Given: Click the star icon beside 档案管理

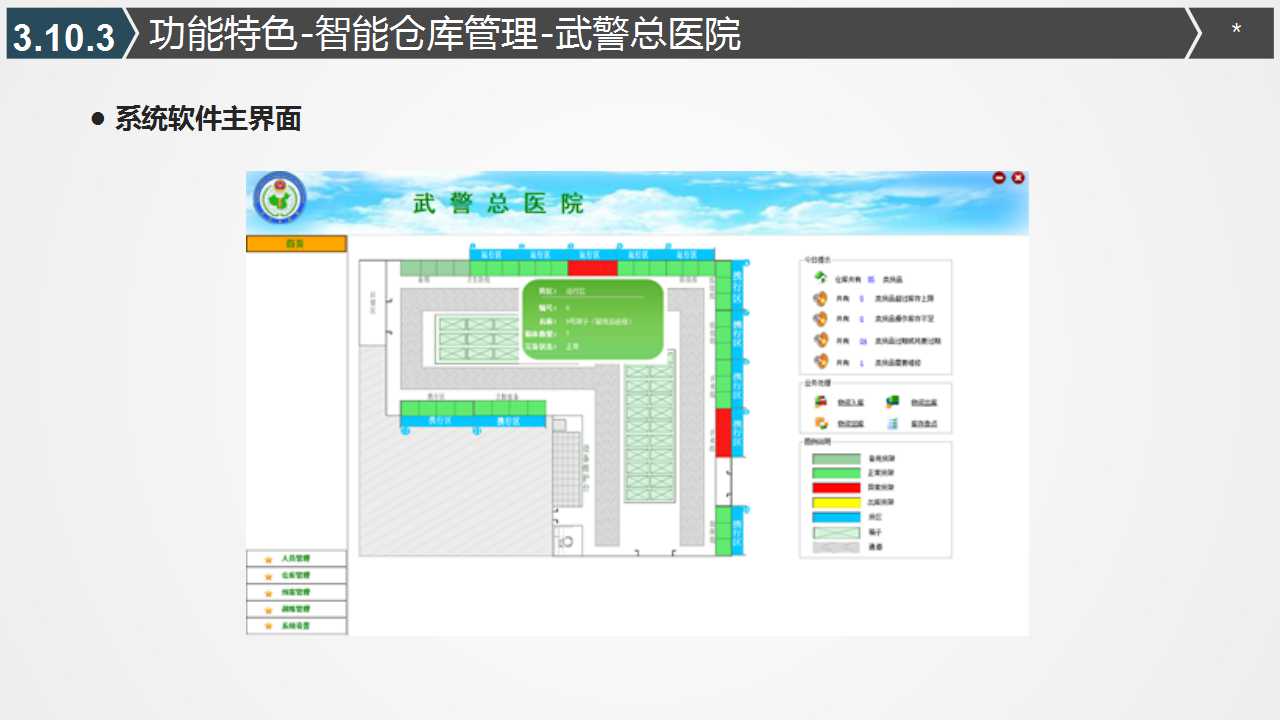Looking at the screenshot, I should [268, 593].
